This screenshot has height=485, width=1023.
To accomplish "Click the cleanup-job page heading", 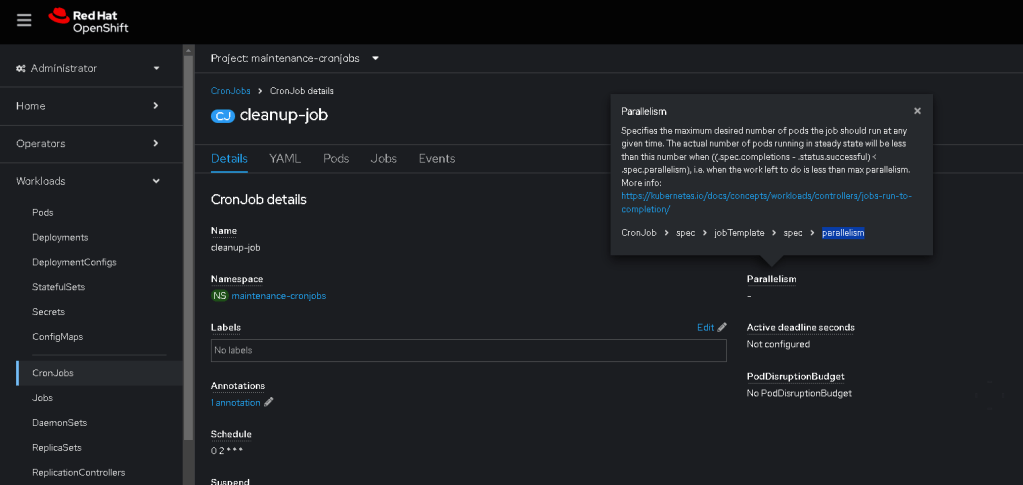I will [x=284, y=116].
